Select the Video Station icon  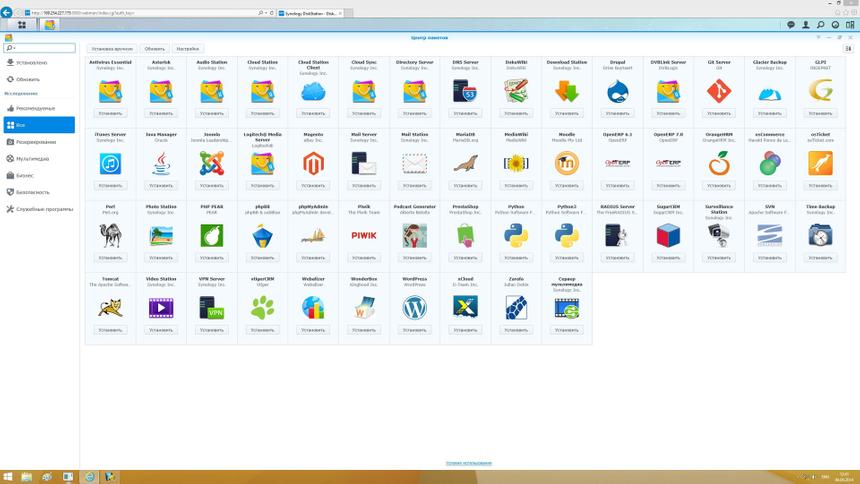click(161, 308)
